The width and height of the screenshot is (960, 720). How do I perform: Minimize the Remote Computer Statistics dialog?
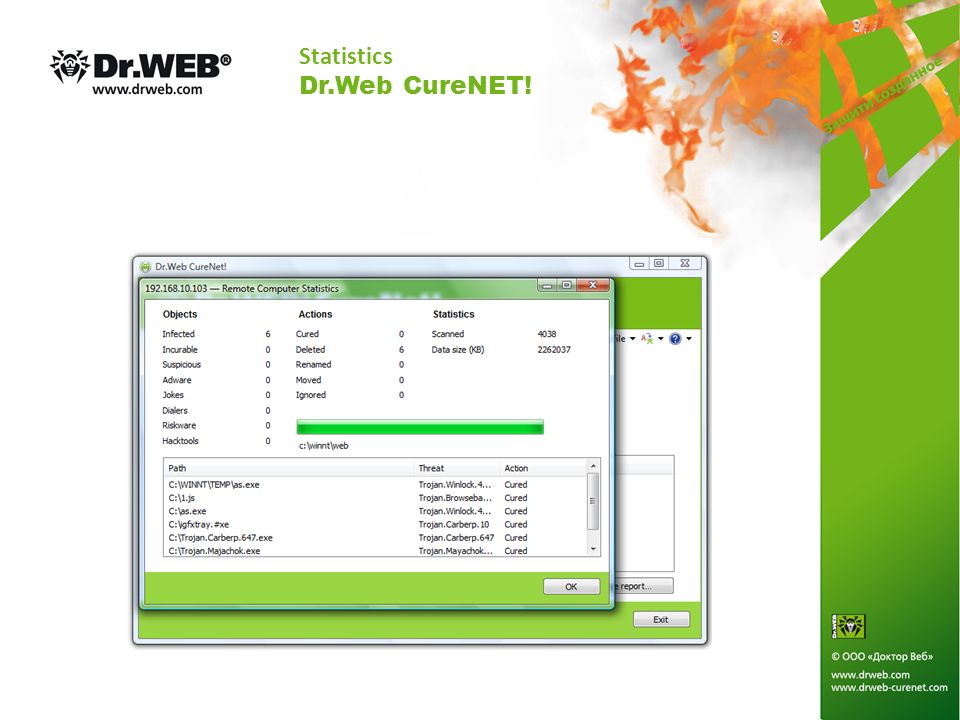pyautogui.click(x=547, y=285)
